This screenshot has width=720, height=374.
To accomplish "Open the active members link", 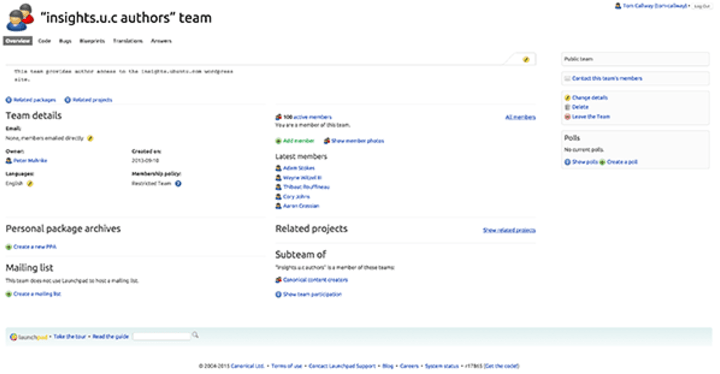I will coord(312,117).
